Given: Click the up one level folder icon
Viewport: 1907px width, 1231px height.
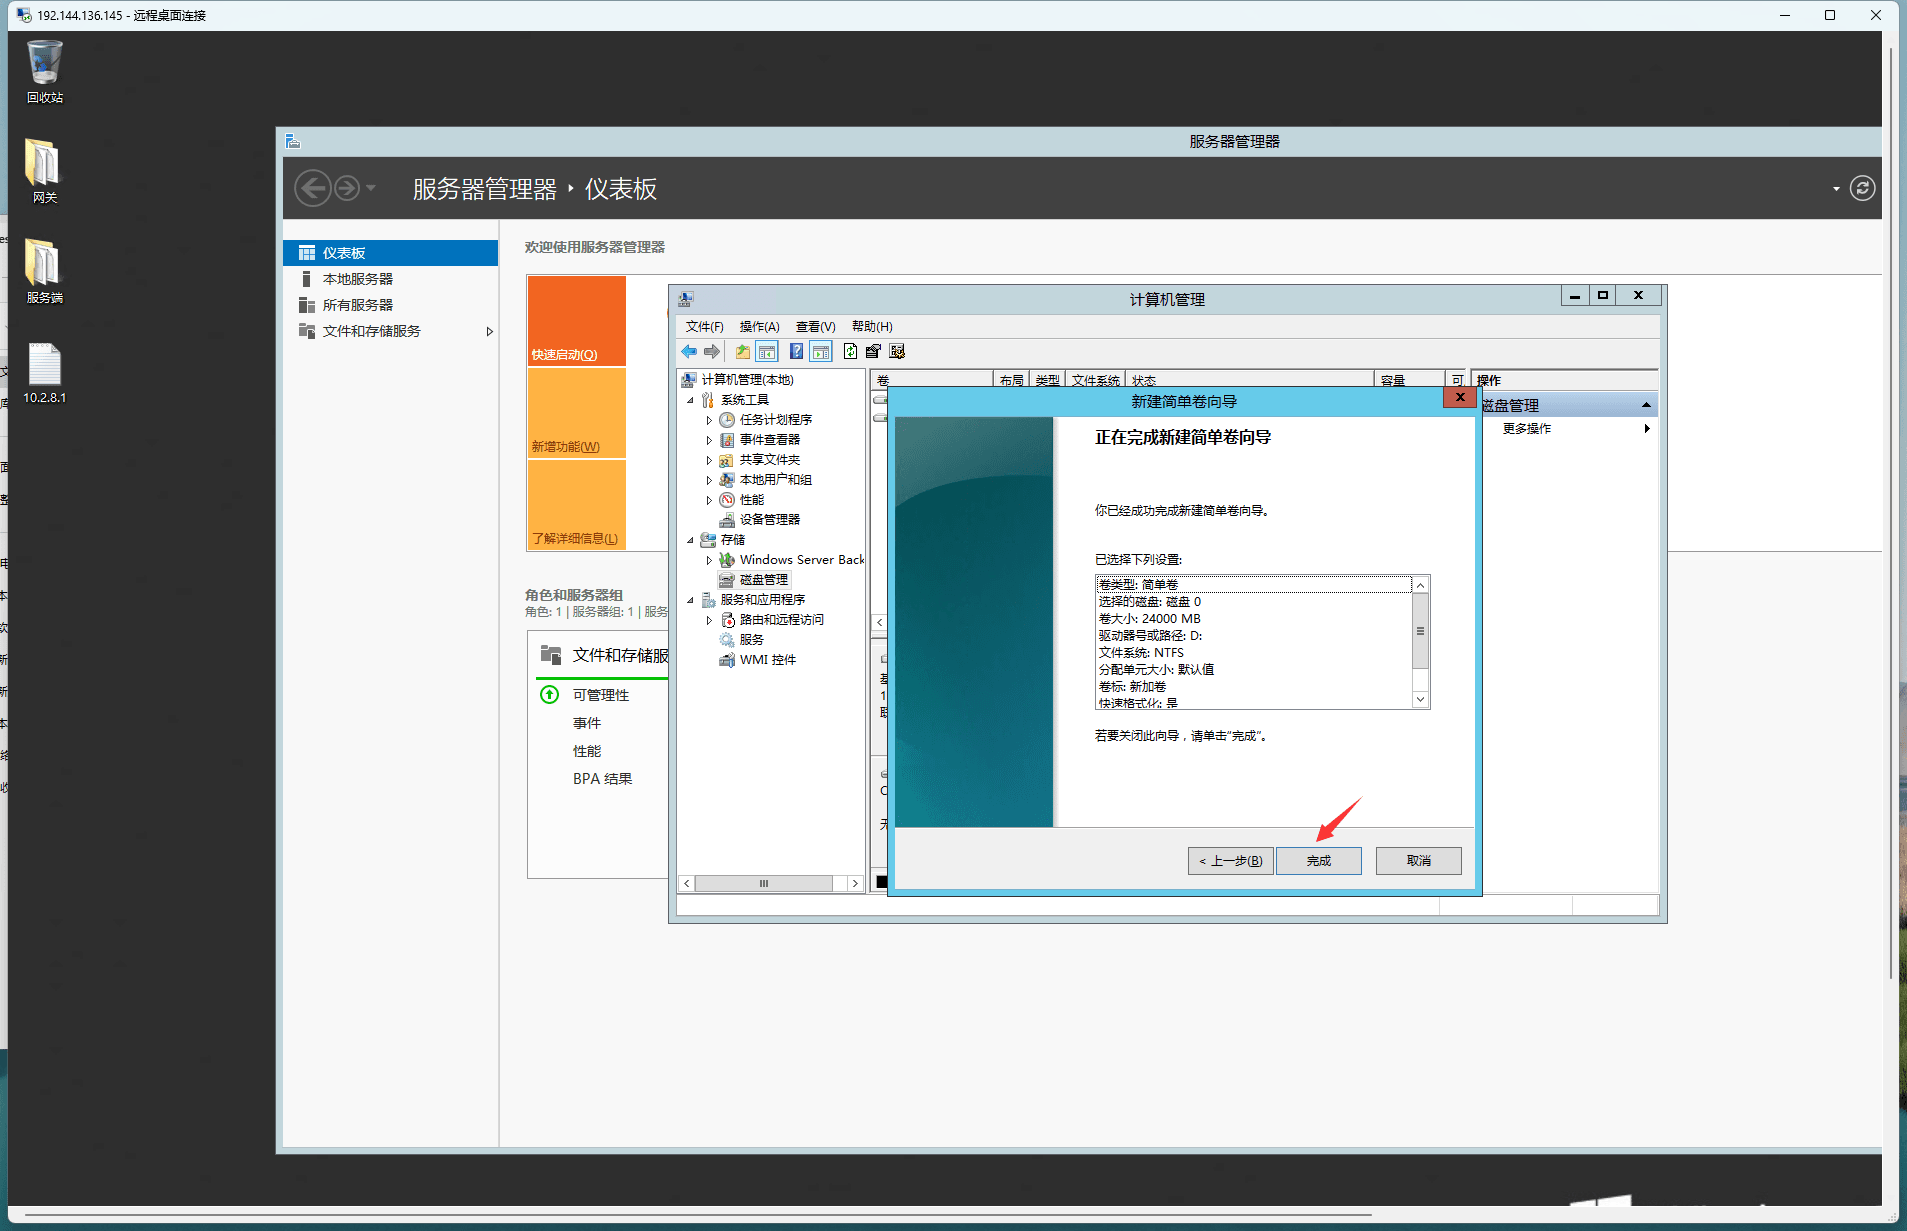Looking at the screenshot, I should 742,352.
